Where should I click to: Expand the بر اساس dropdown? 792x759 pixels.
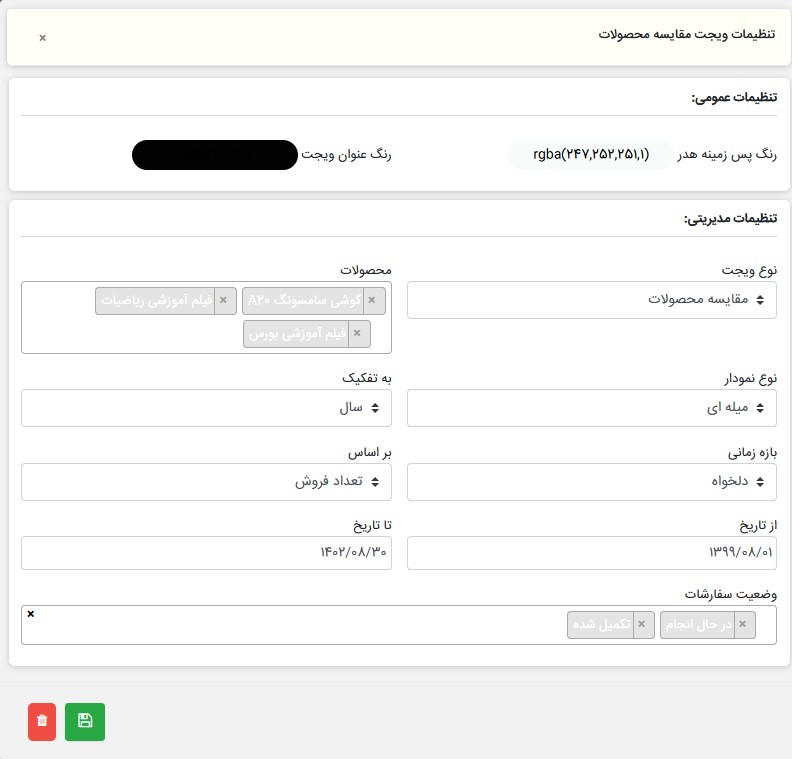click(x=206, y=481)
